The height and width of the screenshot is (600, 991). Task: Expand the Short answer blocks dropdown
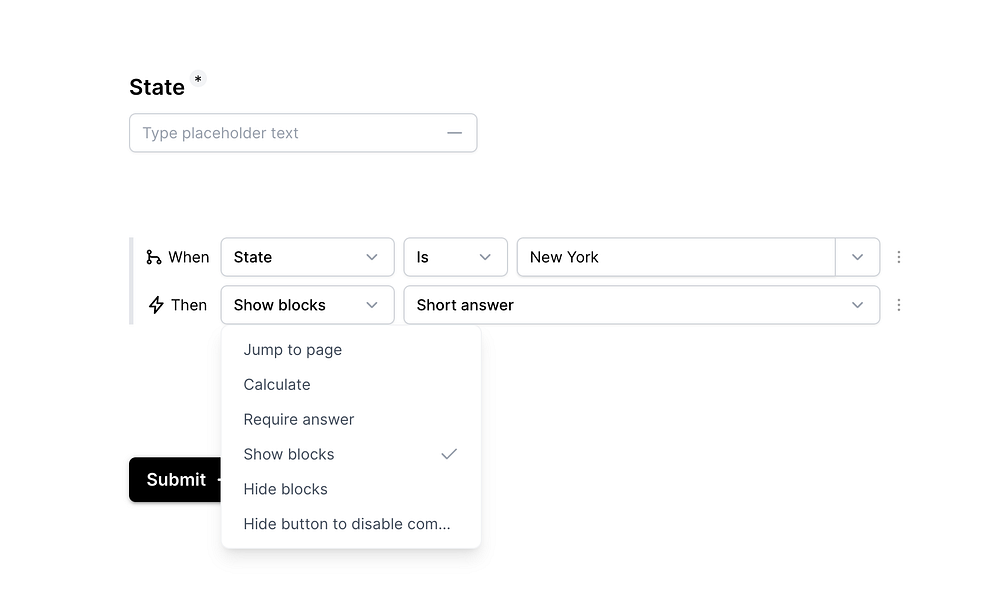tap(856, 305)
